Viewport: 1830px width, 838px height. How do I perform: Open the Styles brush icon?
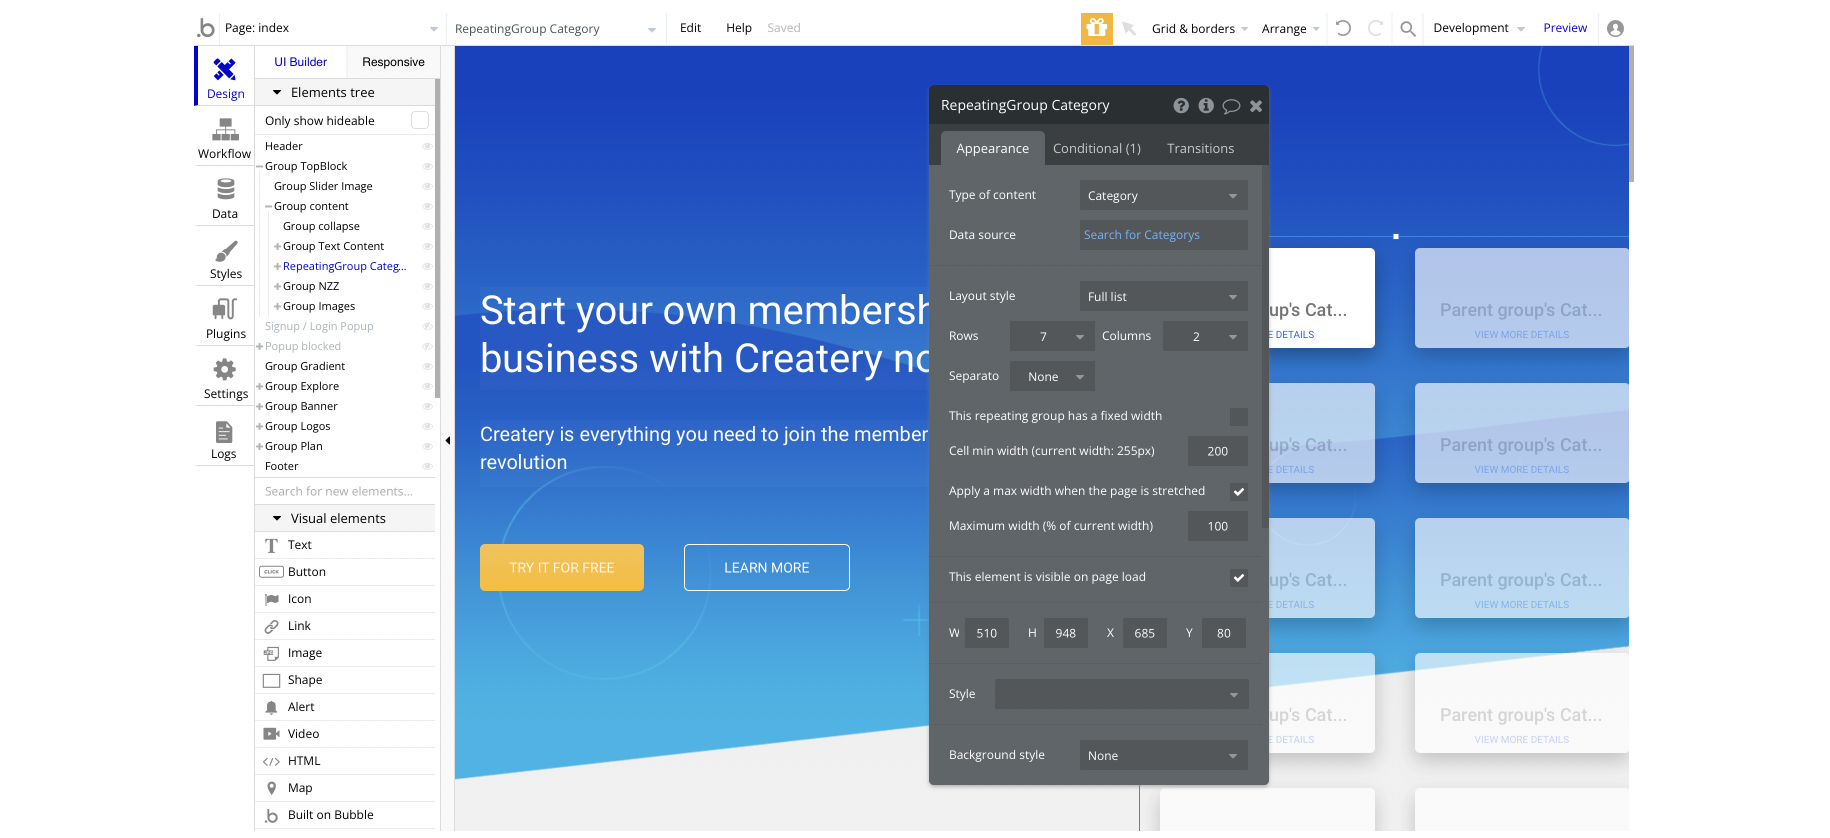(x=226, y=250)
